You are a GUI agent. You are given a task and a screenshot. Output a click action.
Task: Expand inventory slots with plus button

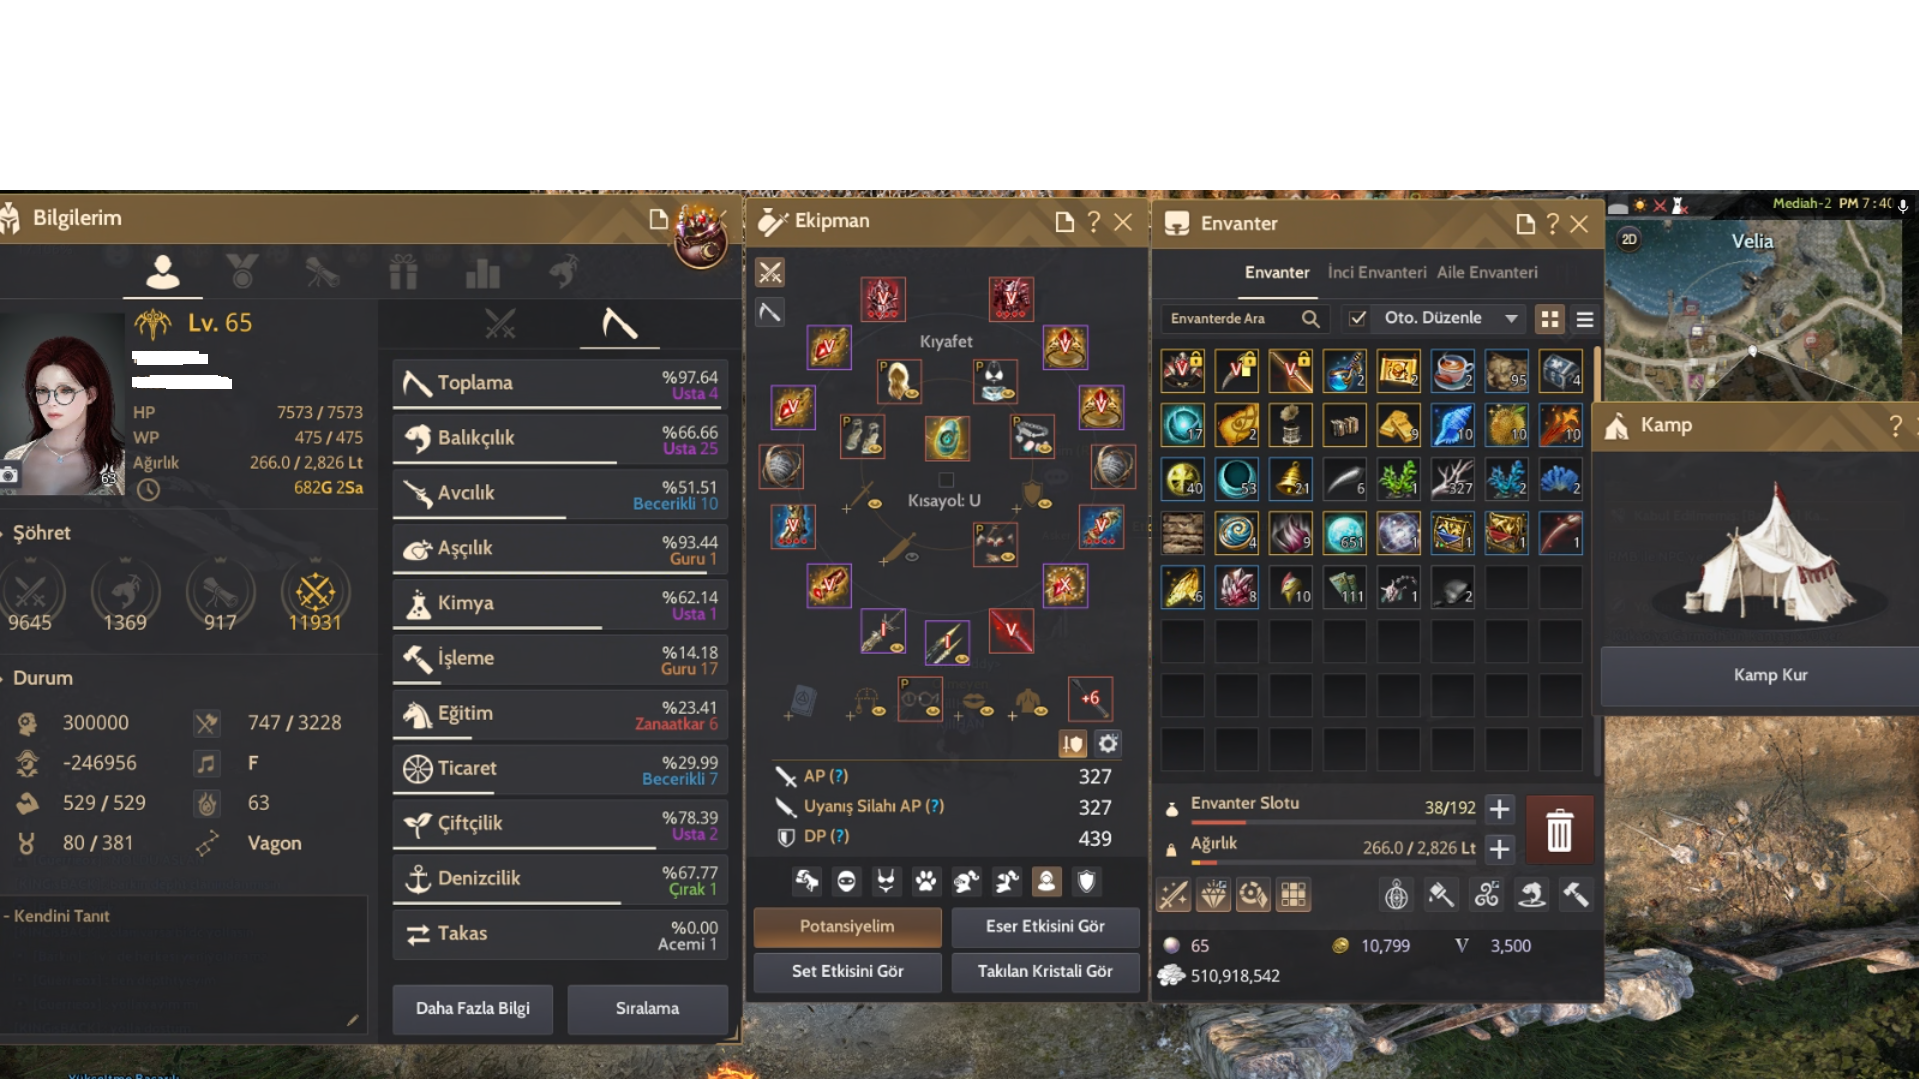1499,808
